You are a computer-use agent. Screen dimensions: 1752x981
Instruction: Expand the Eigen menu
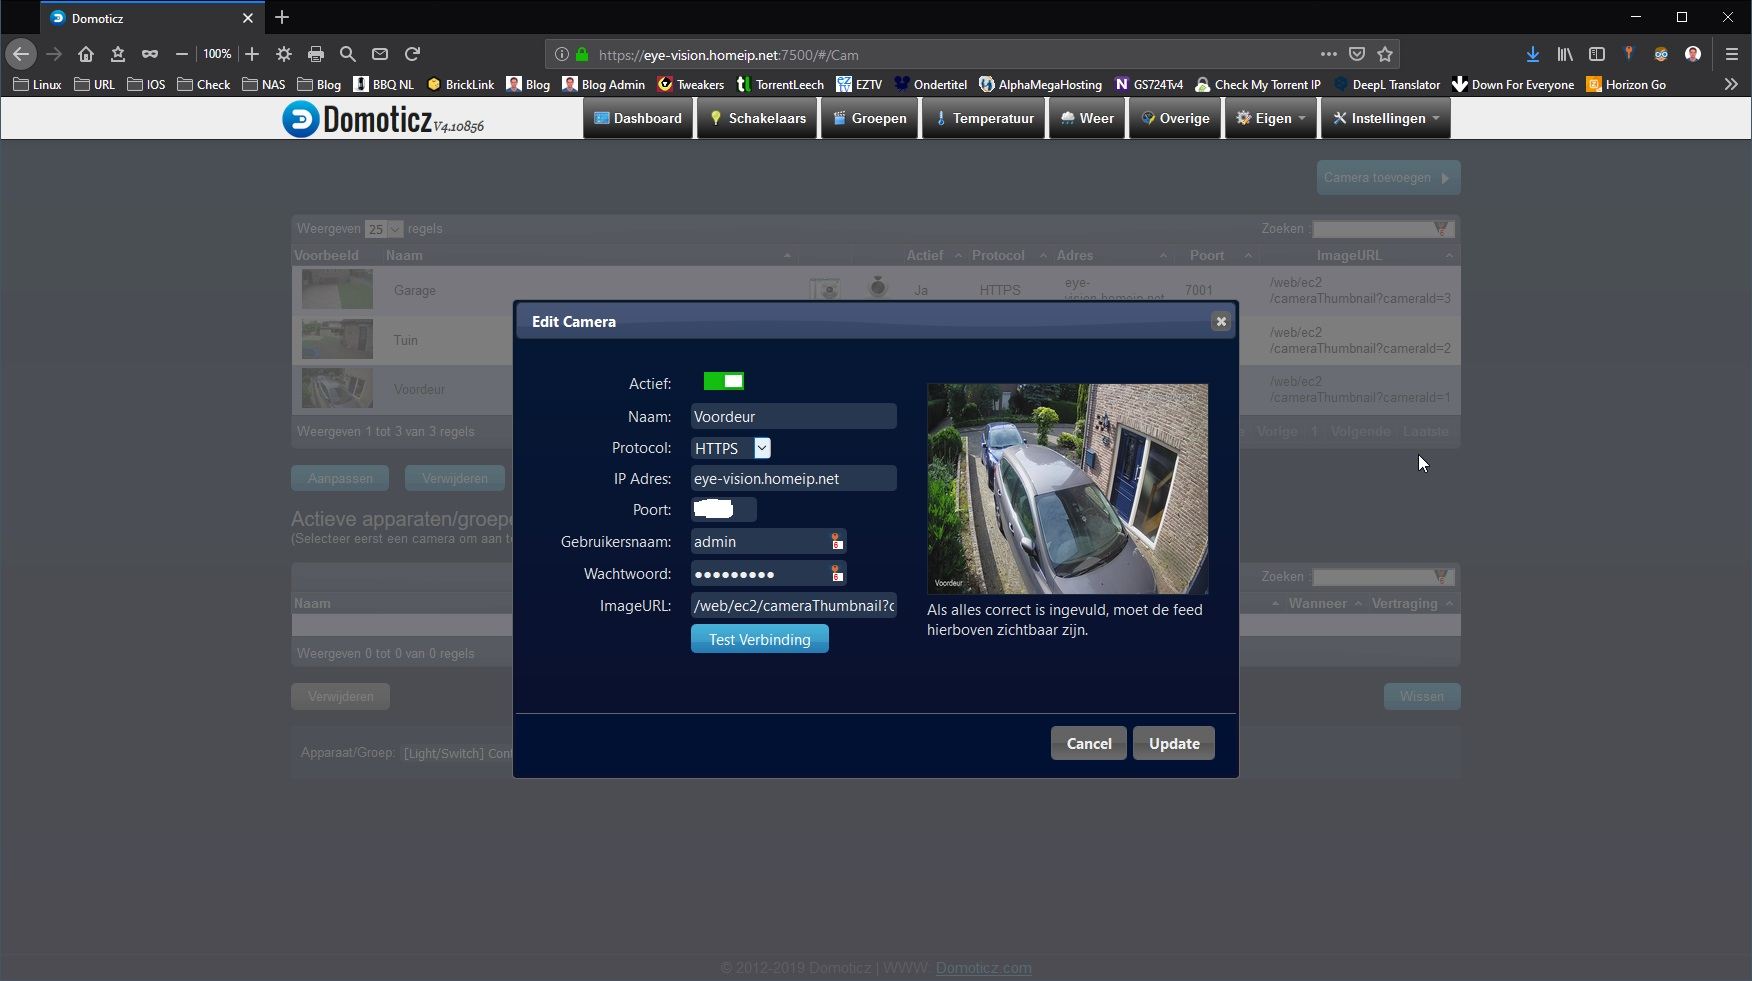tap(1272, 118)
